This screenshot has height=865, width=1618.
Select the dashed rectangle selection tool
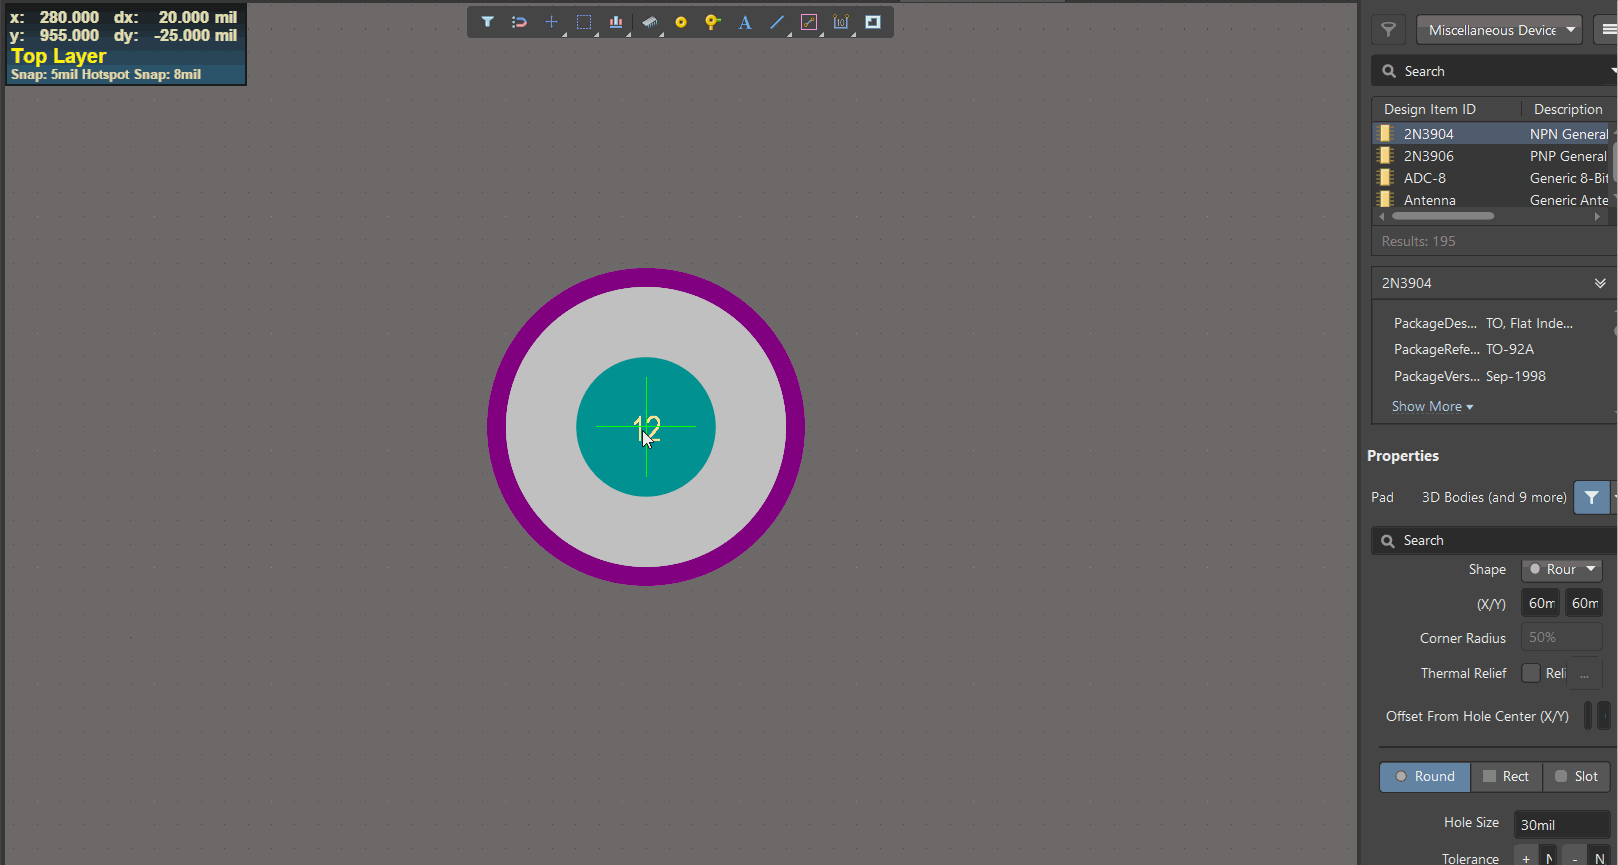pos(584,22)
